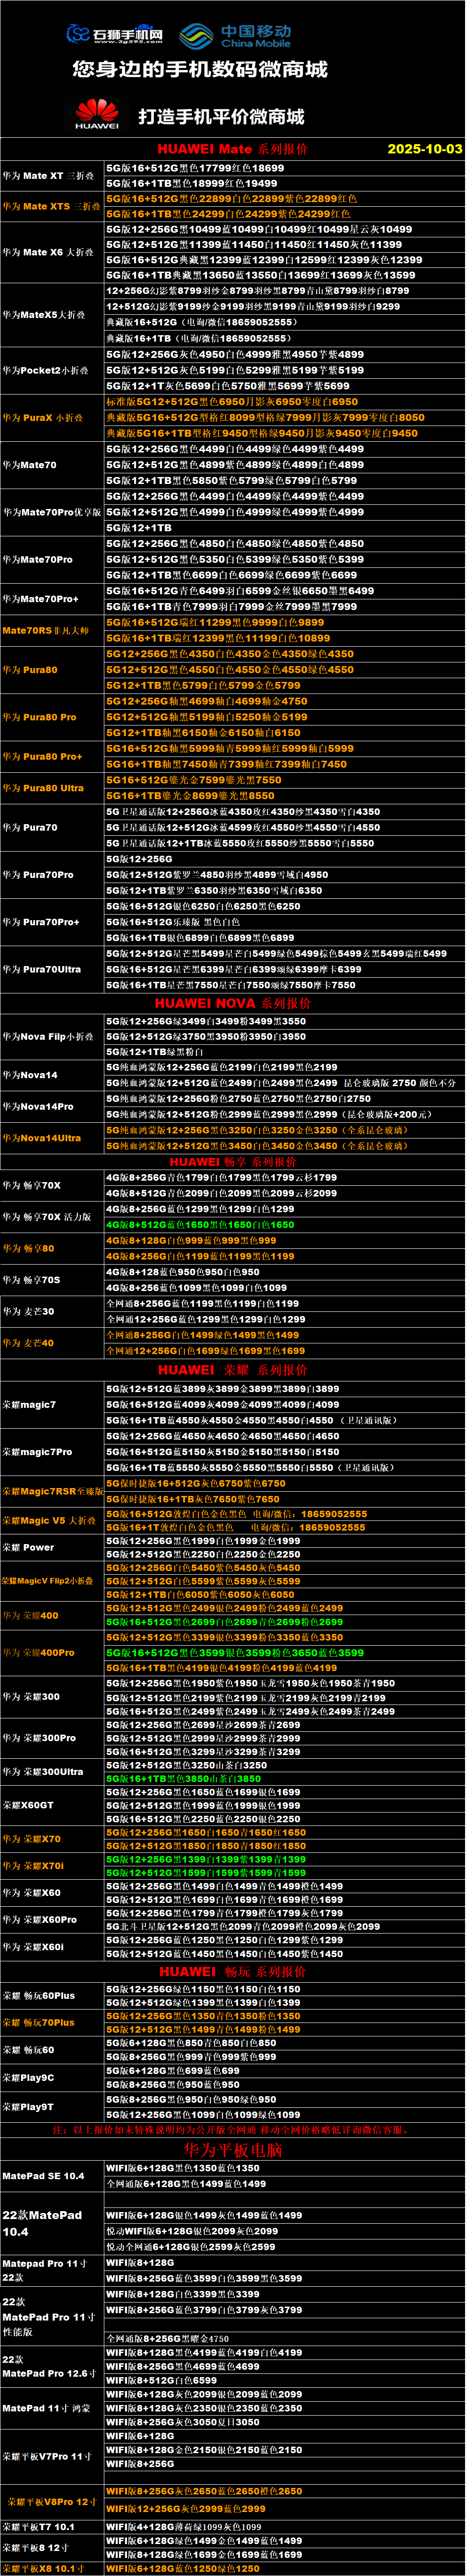
Task: Select the HUAWEI Mate 系列报价 section header
Action: 232,149
